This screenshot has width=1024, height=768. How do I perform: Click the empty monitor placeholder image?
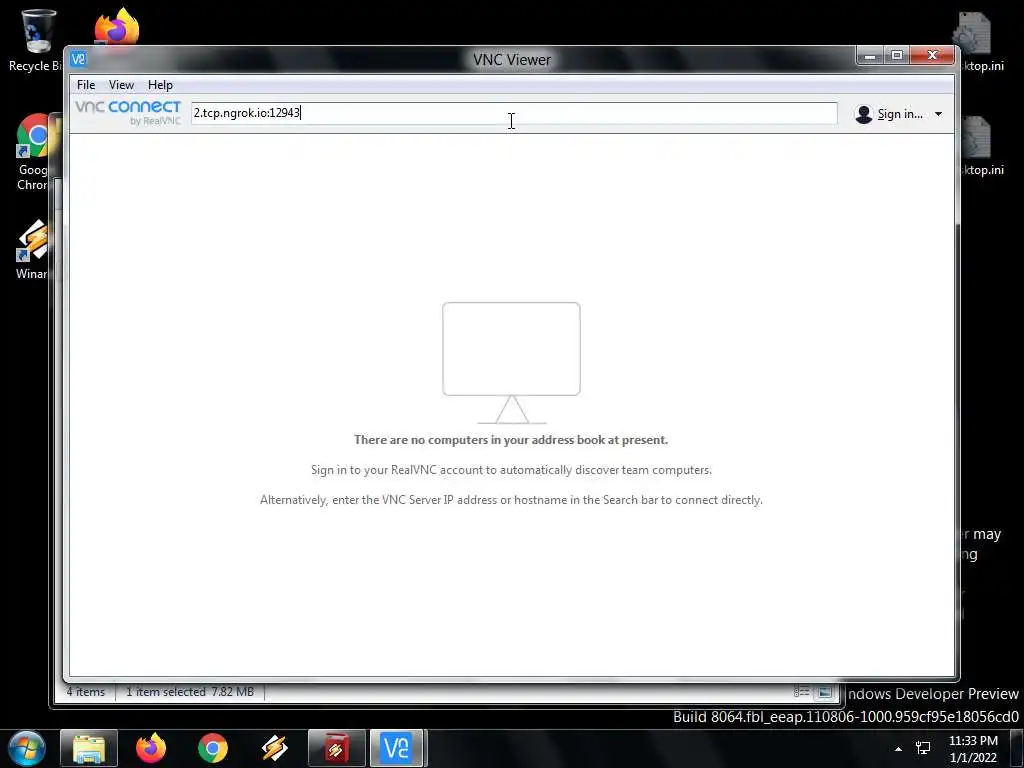click(x=511, y=362)
